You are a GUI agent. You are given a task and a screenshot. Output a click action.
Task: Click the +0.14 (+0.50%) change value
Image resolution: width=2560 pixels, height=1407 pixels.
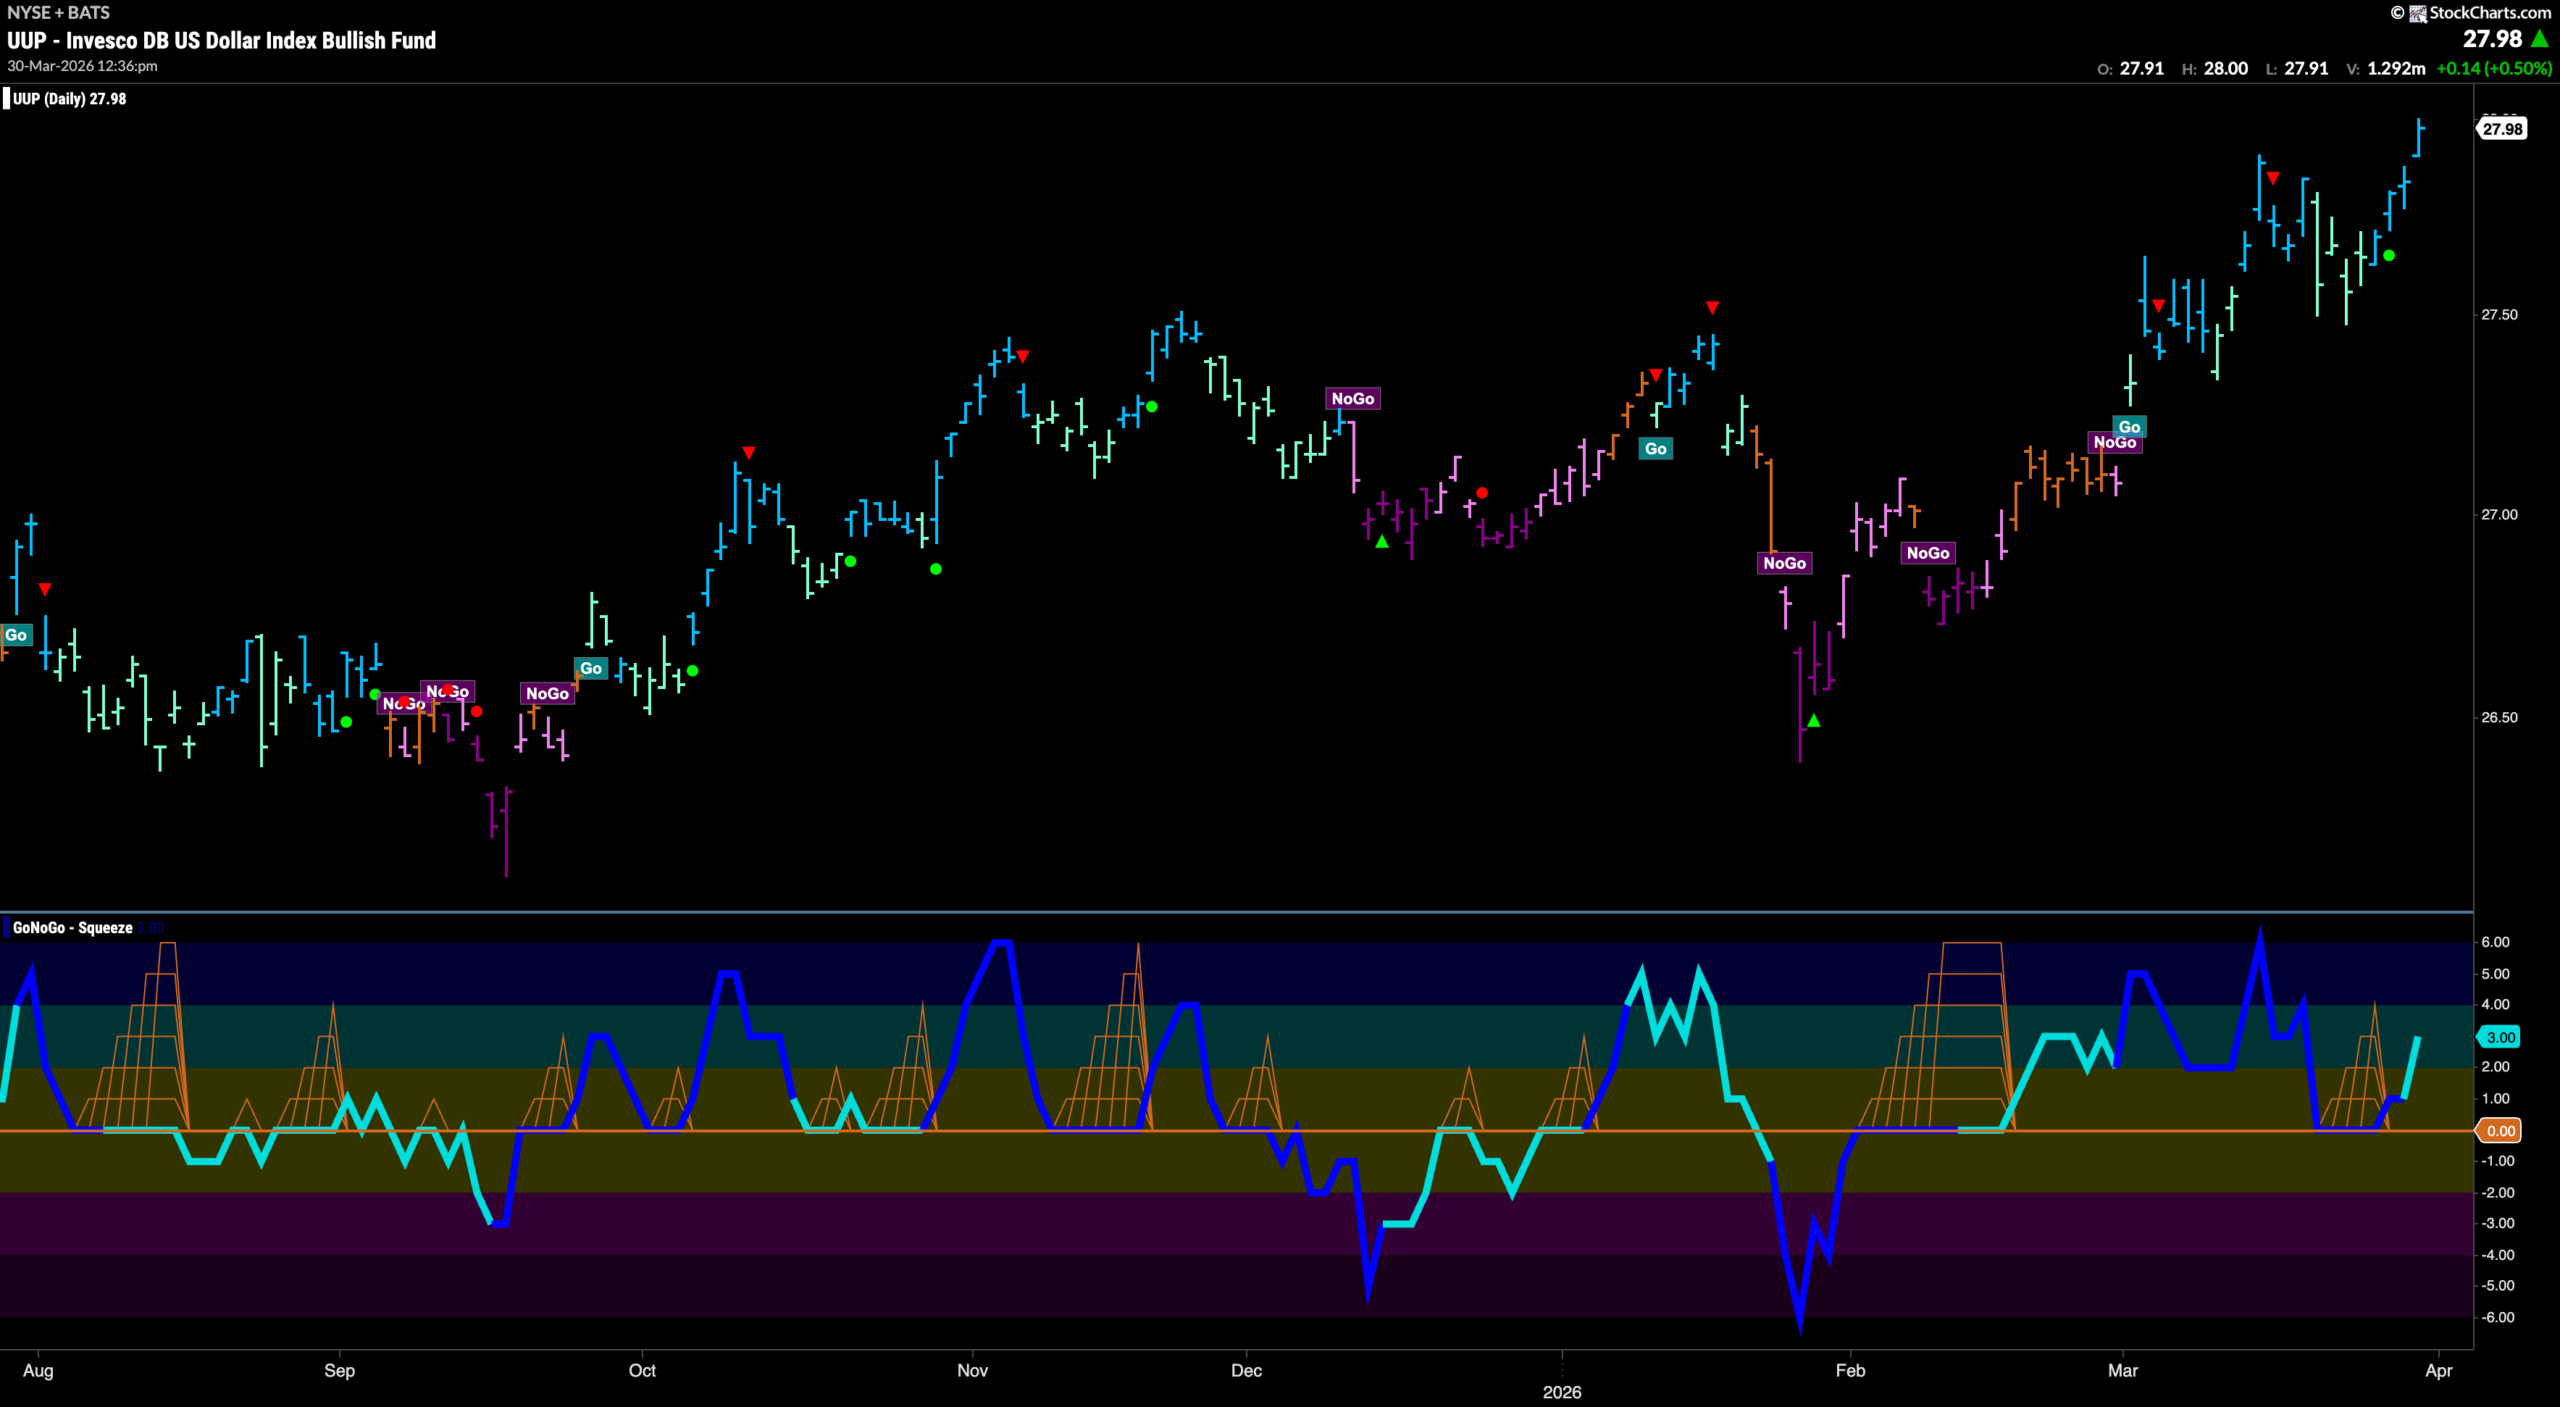coord(2494,68)
